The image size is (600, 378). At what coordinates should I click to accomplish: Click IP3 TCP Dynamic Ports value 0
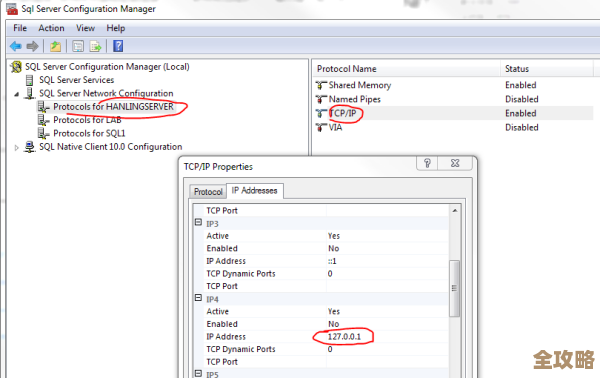[330, 274]
